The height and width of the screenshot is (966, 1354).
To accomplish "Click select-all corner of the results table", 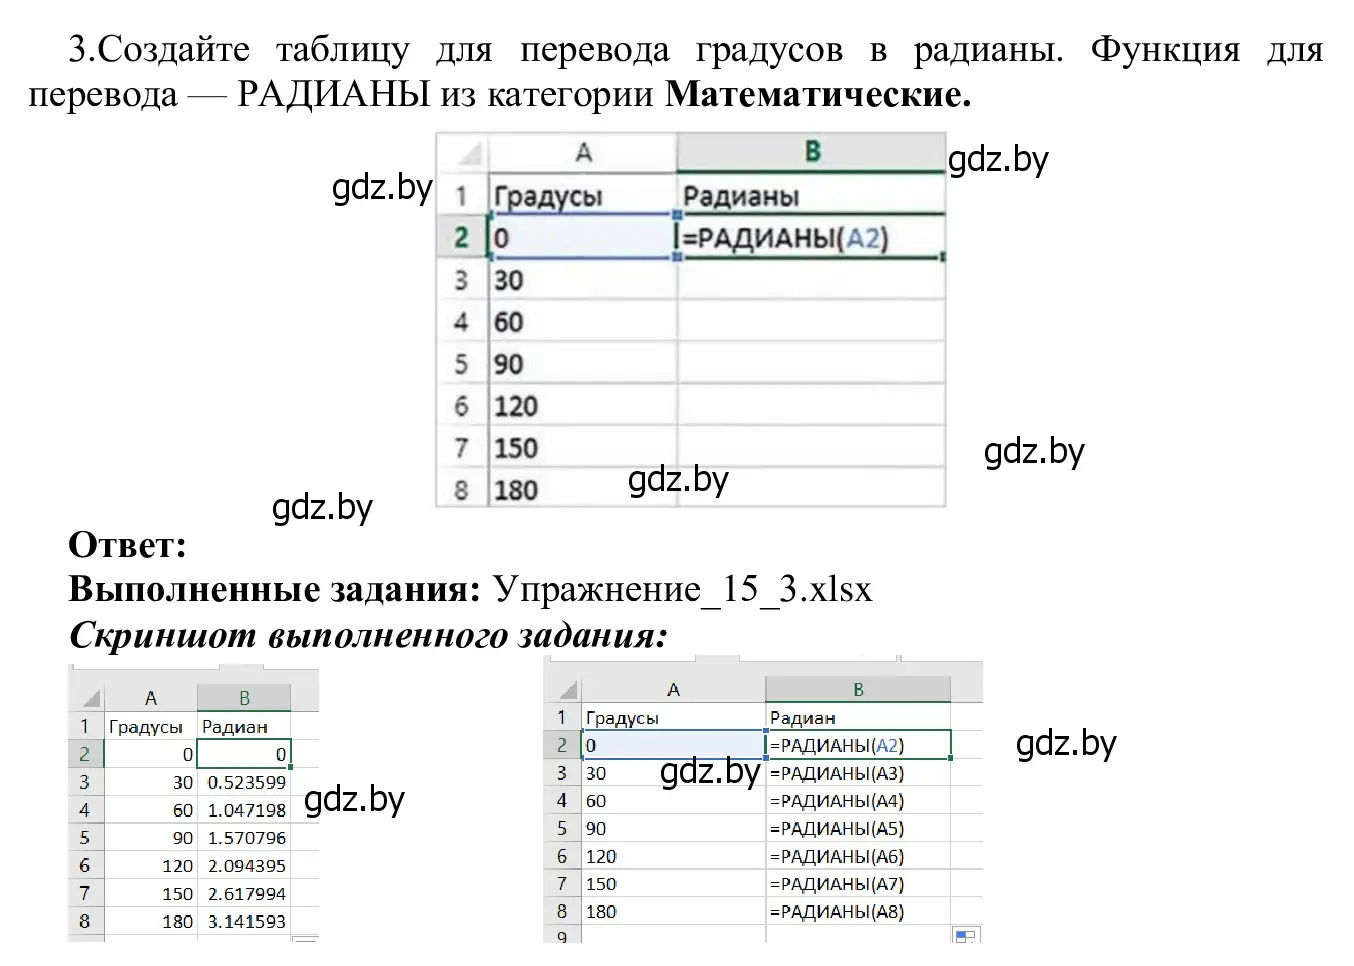I will coord(86,697).
